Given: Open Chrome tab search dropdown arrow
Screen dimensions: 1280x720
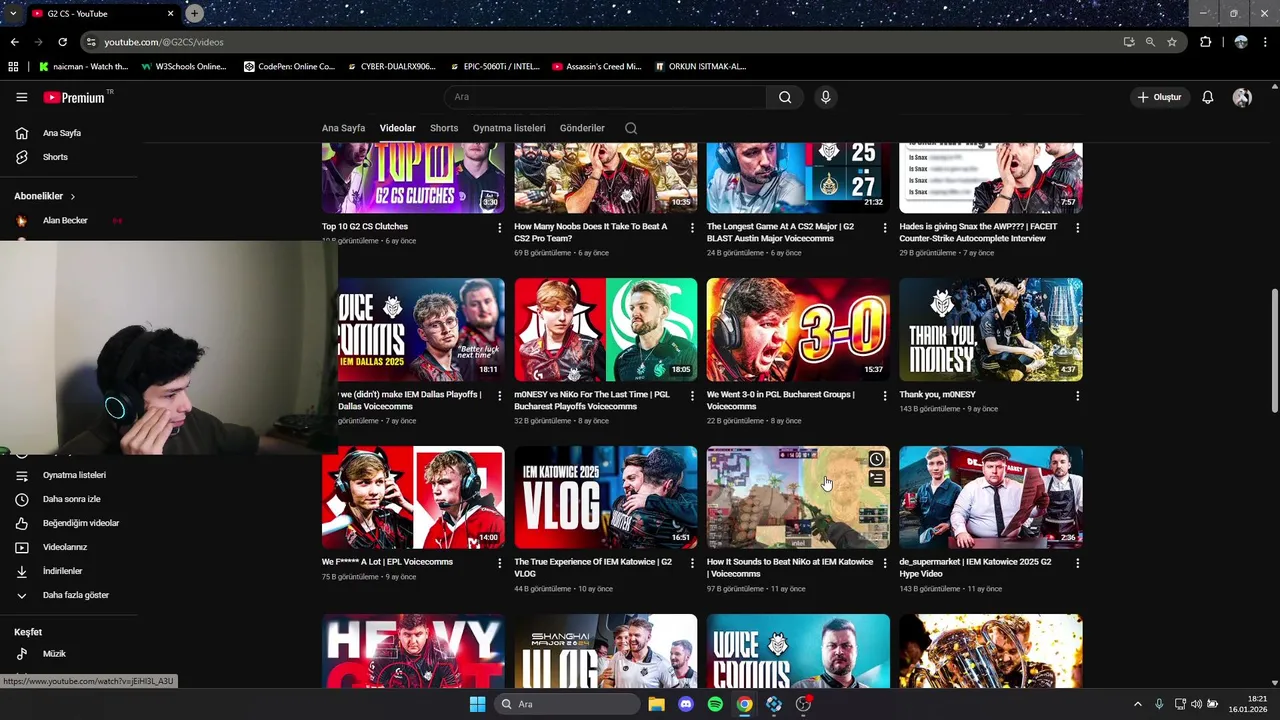Looking at the screenshot, I should point(12,13).
